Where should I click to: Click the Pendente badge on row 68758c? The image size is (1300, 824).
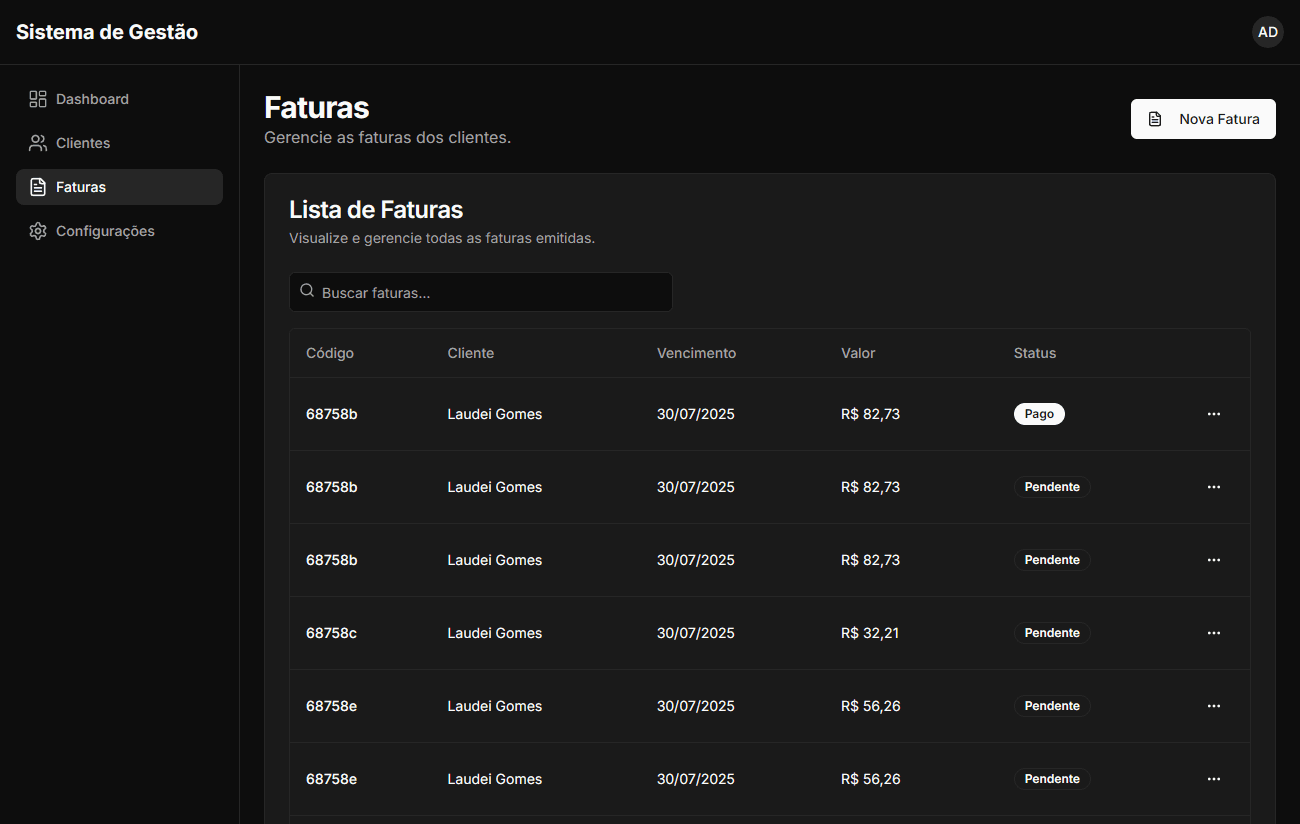[x=1052, y=633]
